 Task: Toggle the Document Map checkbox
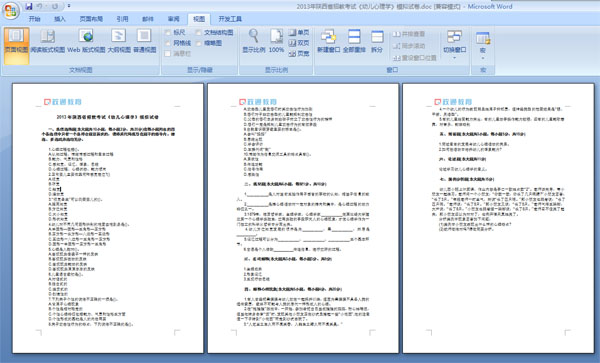198,33
